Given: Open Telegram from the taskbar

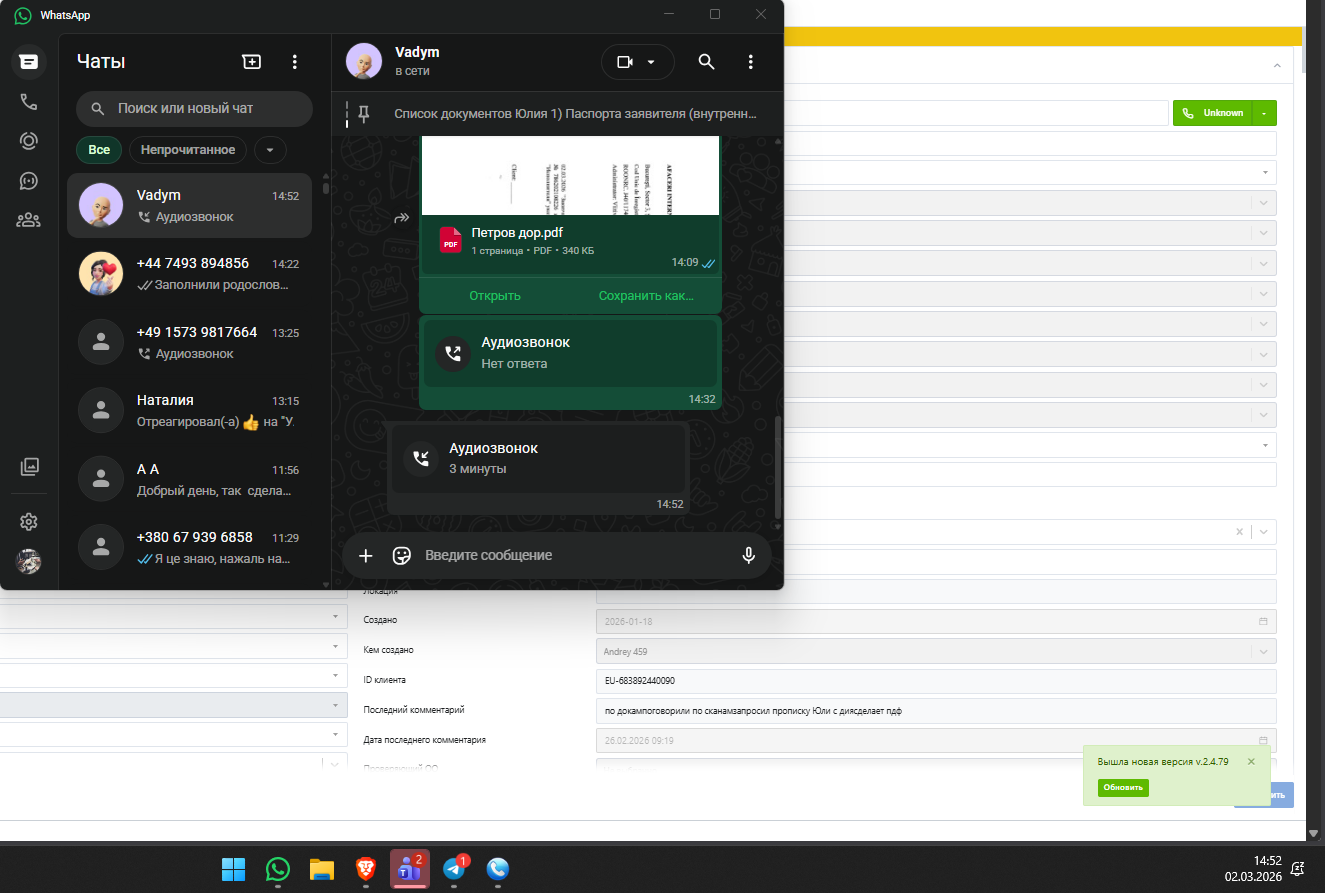Looking at the screenshot, I should (x=454, y=869).
